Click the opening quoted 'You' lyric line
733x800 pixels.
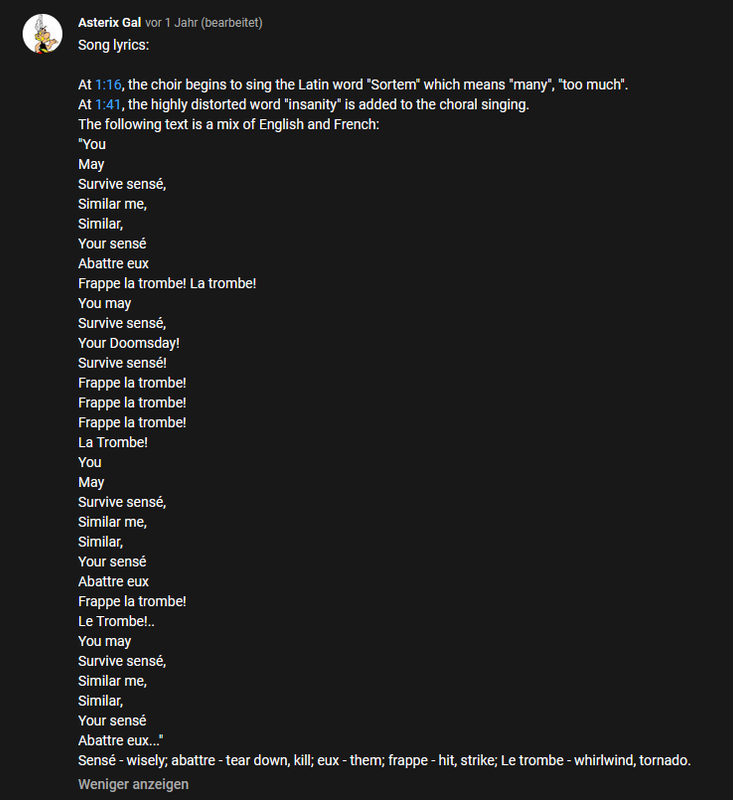point(92,144)
